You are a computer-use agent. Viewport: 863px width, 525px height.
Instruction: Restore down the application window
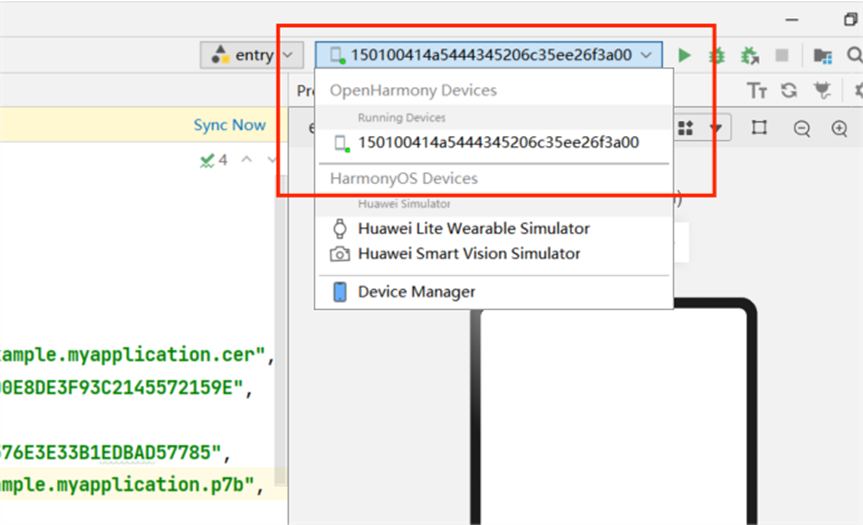850,20
